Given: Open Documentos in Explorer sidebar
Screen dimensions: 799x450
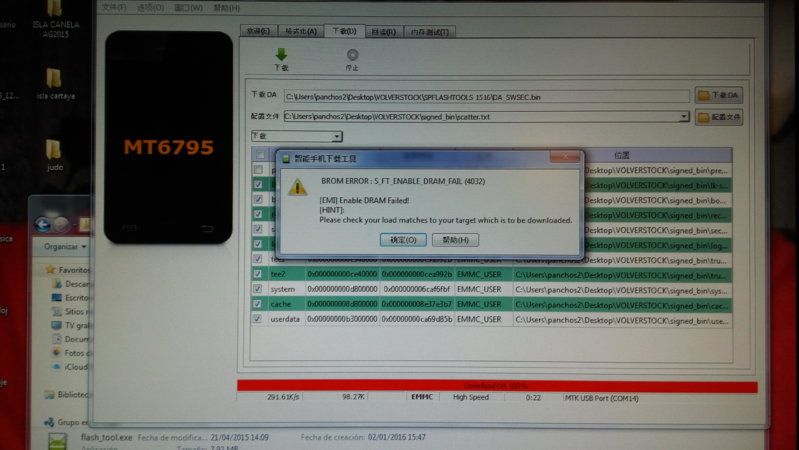Looking at the screenshot, I should click(x=71, y=339).
